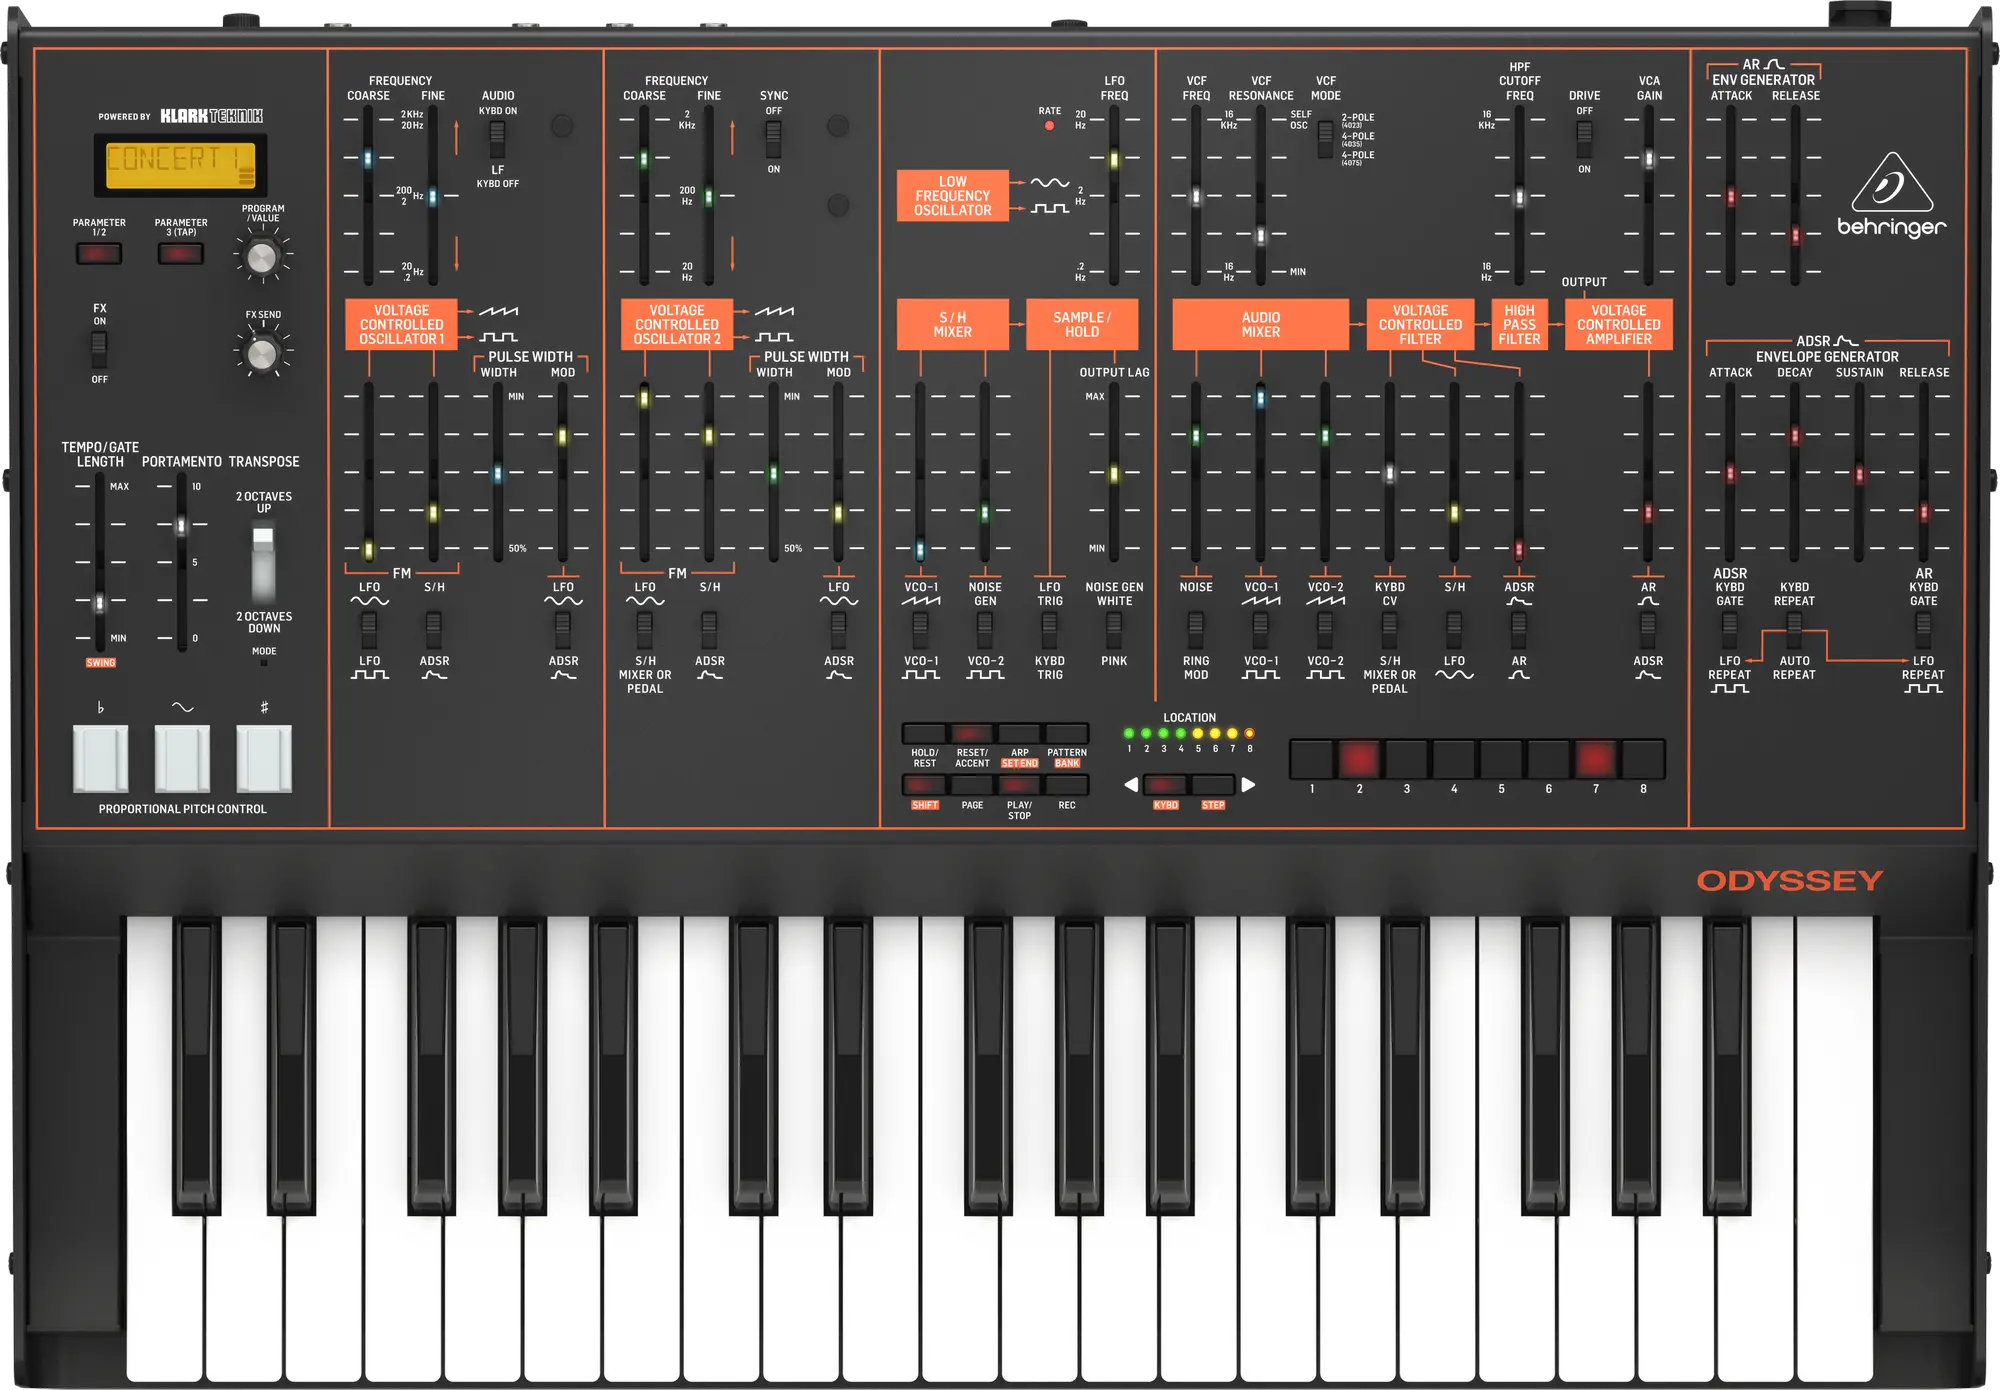Click the PAGE button

(972, 785)
